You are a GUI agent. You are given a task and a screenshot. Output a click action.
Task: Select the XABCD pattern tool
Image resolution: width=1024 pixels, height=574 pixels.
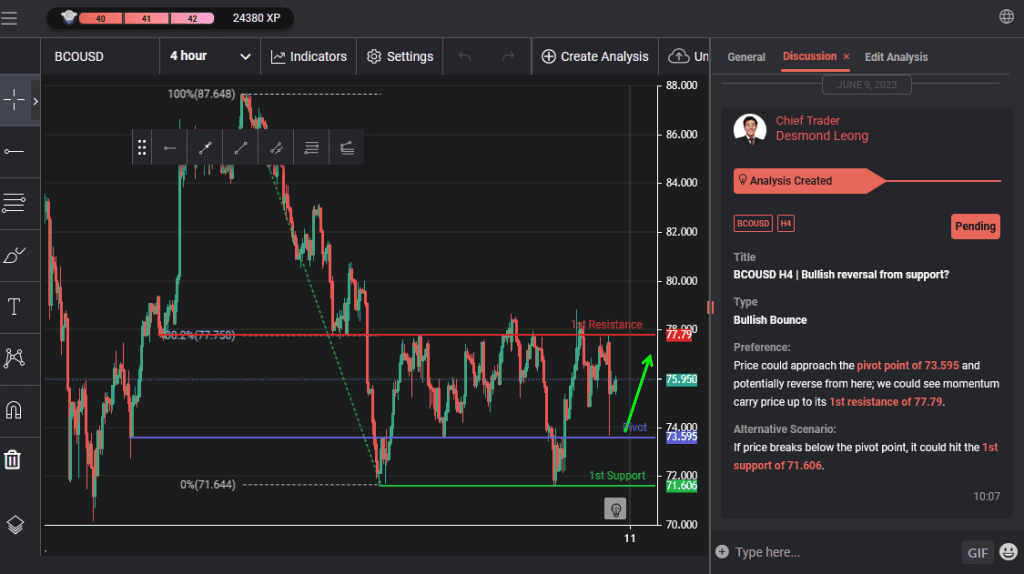[x=14, y=358]
